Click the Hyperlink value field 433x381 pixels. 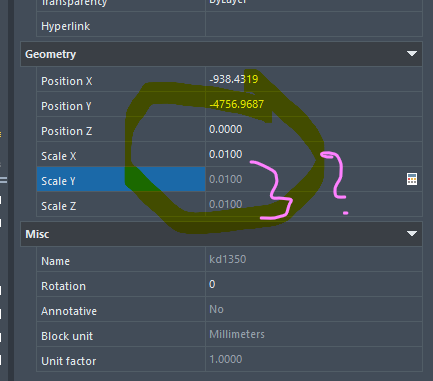point(314,24)
